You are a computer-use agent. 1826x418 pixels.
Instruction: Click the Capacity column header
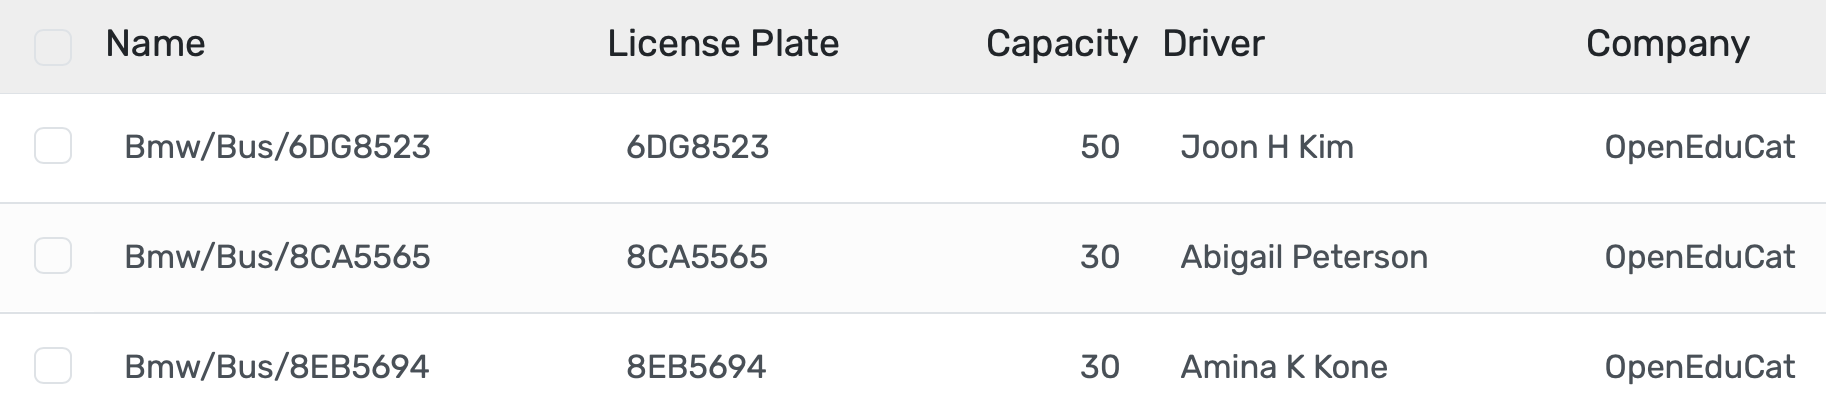(1061, 44)
